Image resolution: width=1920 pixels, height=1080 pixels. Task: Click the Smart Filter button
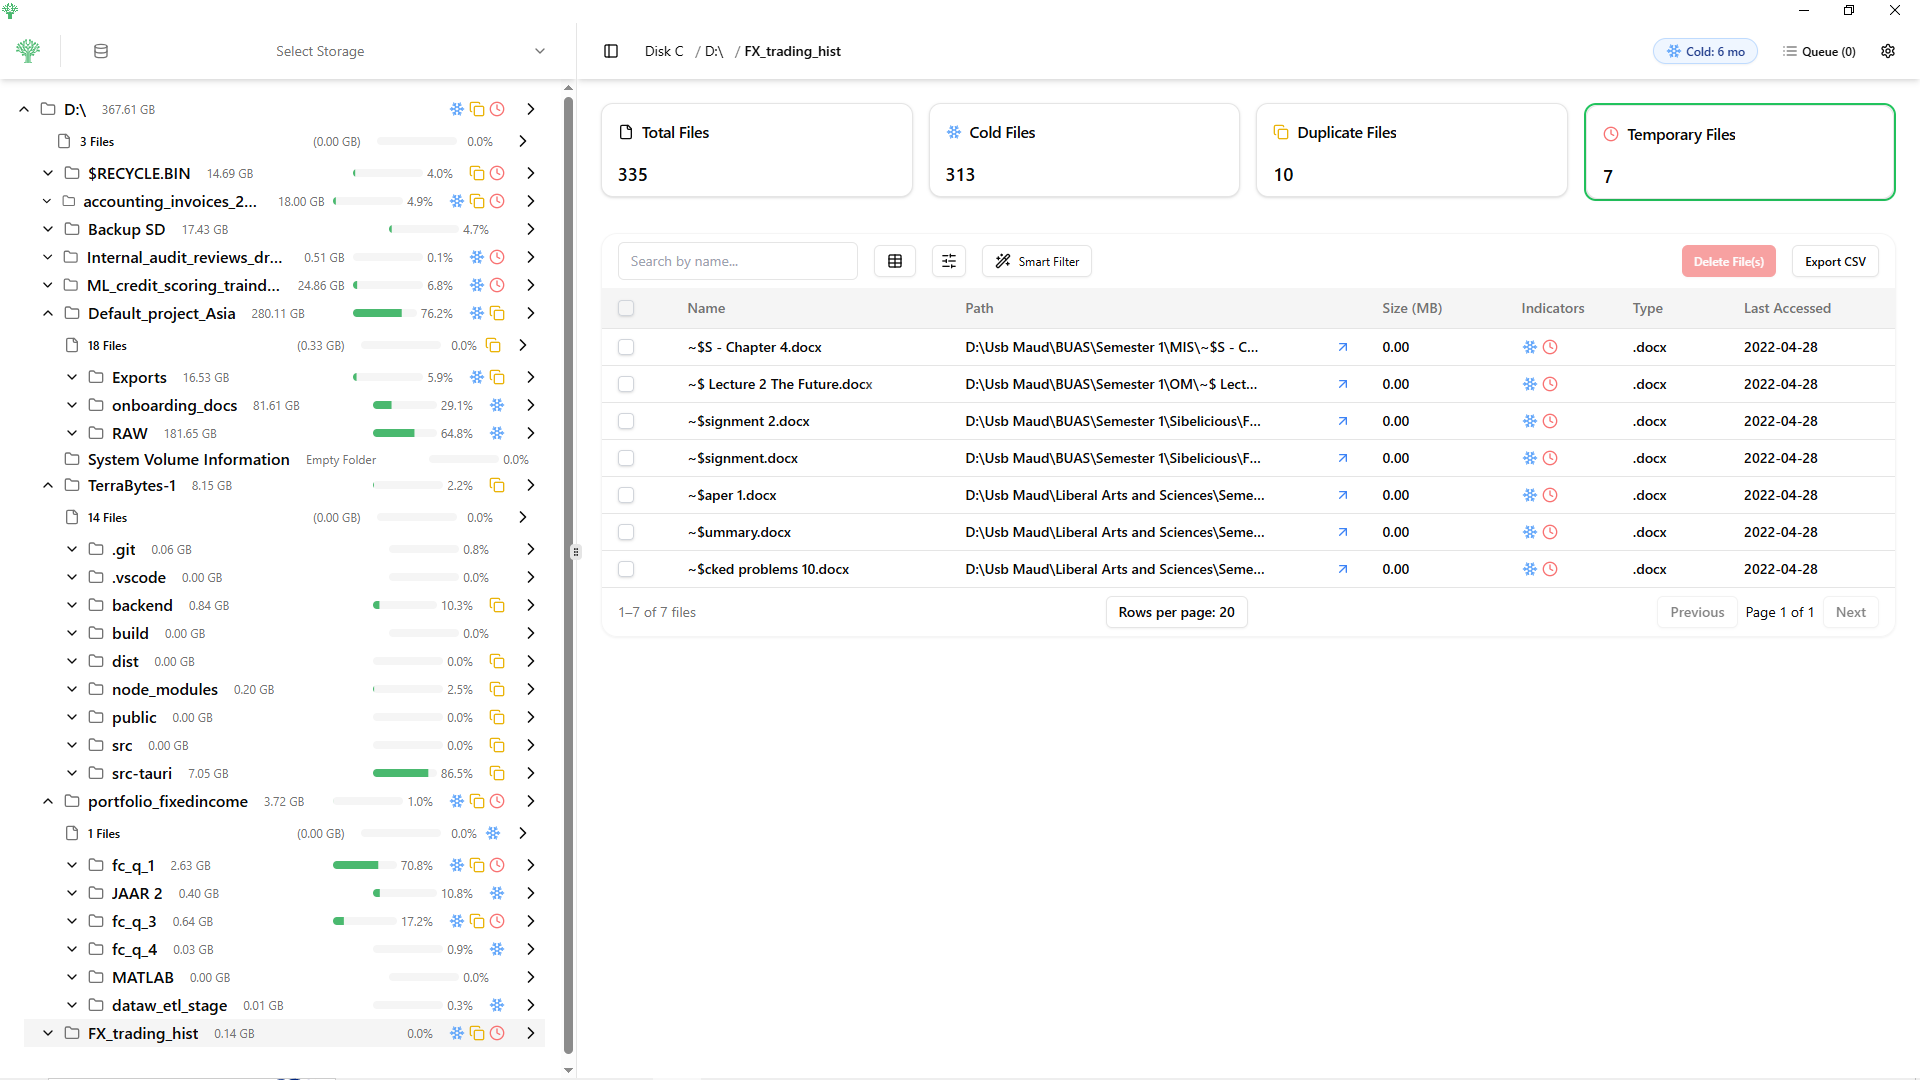[1036, 261]
